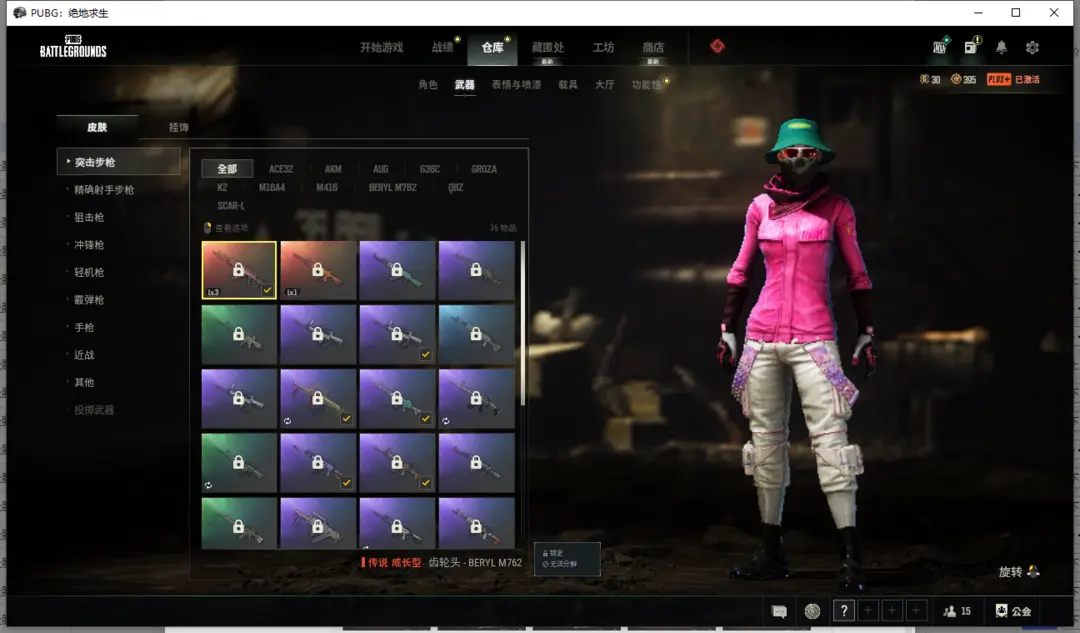Viewport: 1080px width, 633px height.
Task: Open the notifications bell
Action: pos(1001,47)
